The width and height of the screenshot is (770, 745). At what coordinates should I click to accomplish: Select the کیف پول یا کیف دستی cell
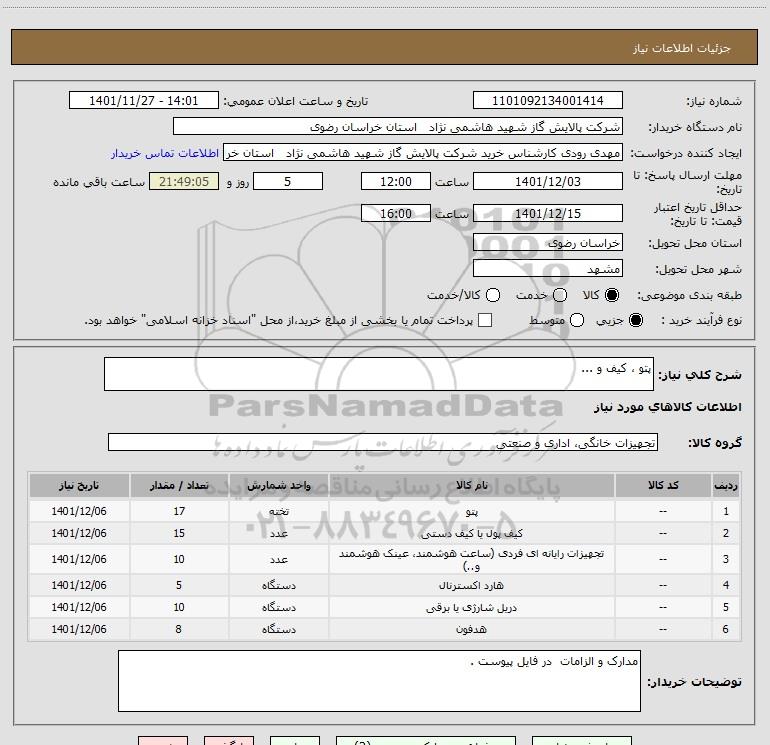tap(471, 533)
